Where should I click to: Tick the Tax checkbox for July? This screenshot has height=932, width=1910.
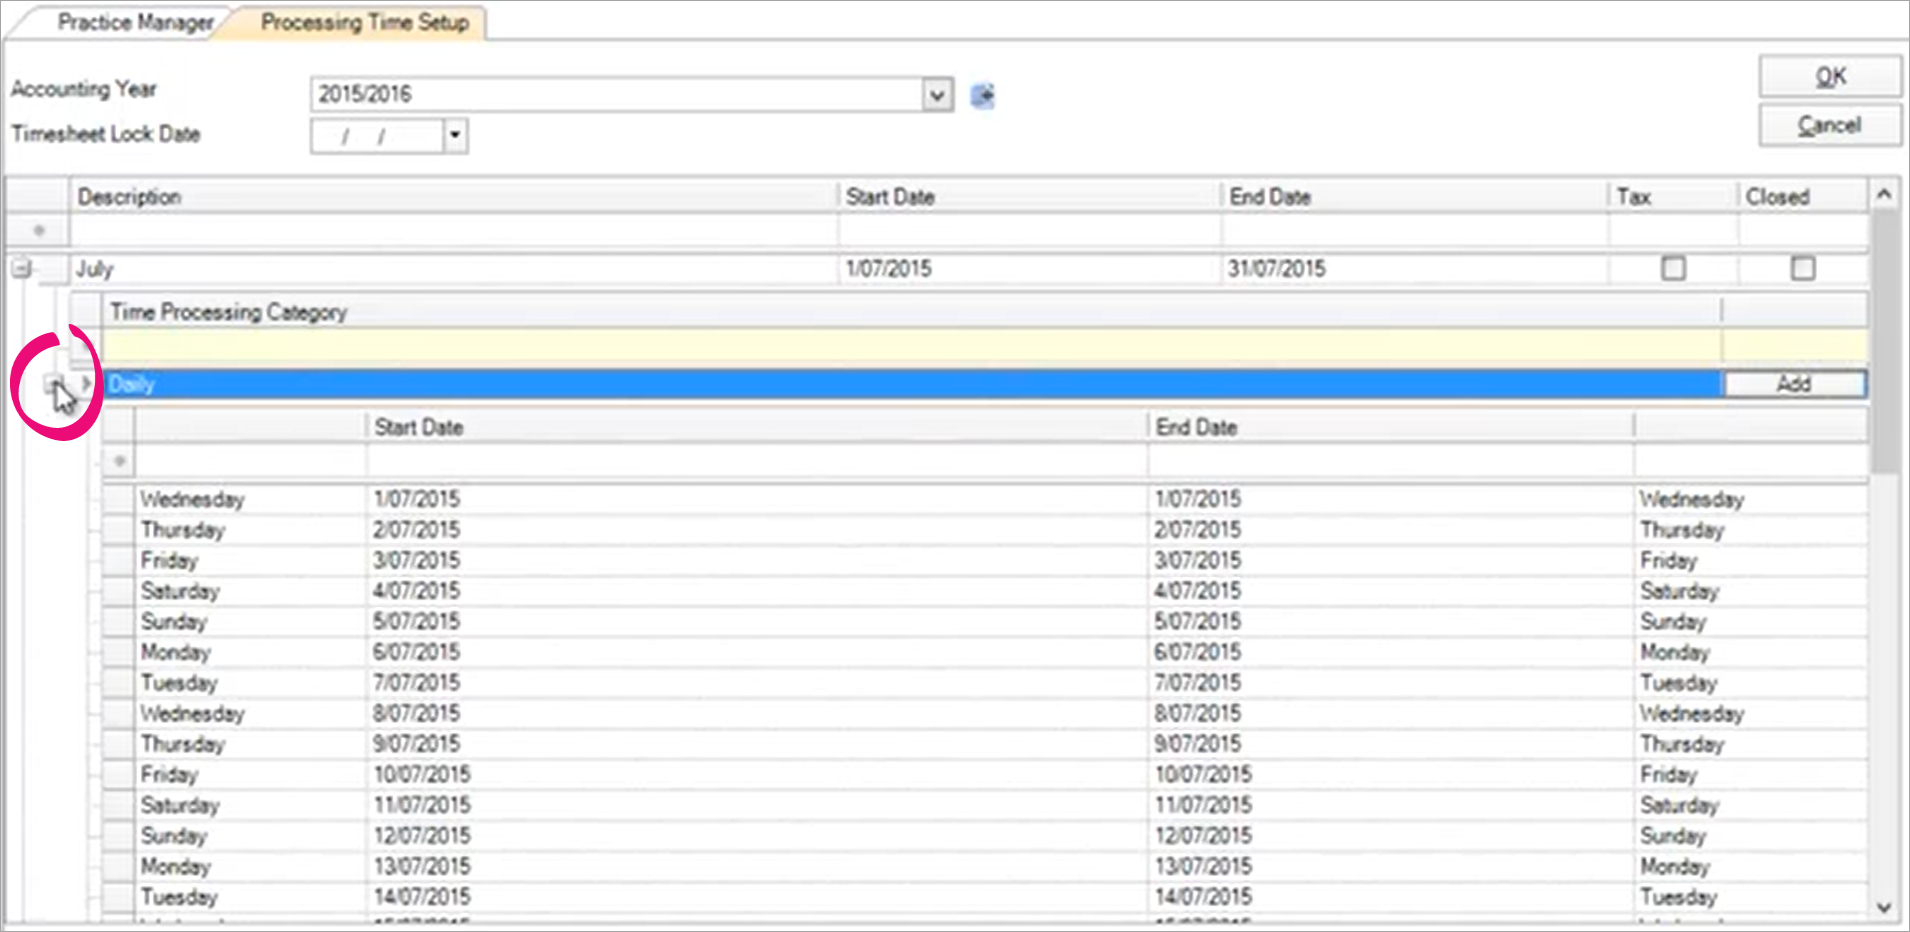click(1673, 268)
